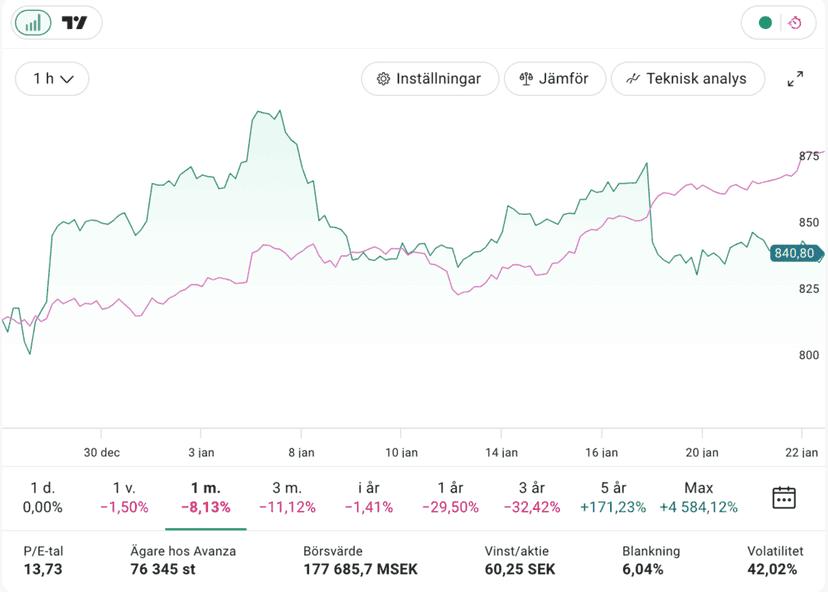Click the Jämför compare button
The width and height of the screenshot is (828, 592).
[x=555, y=79]
